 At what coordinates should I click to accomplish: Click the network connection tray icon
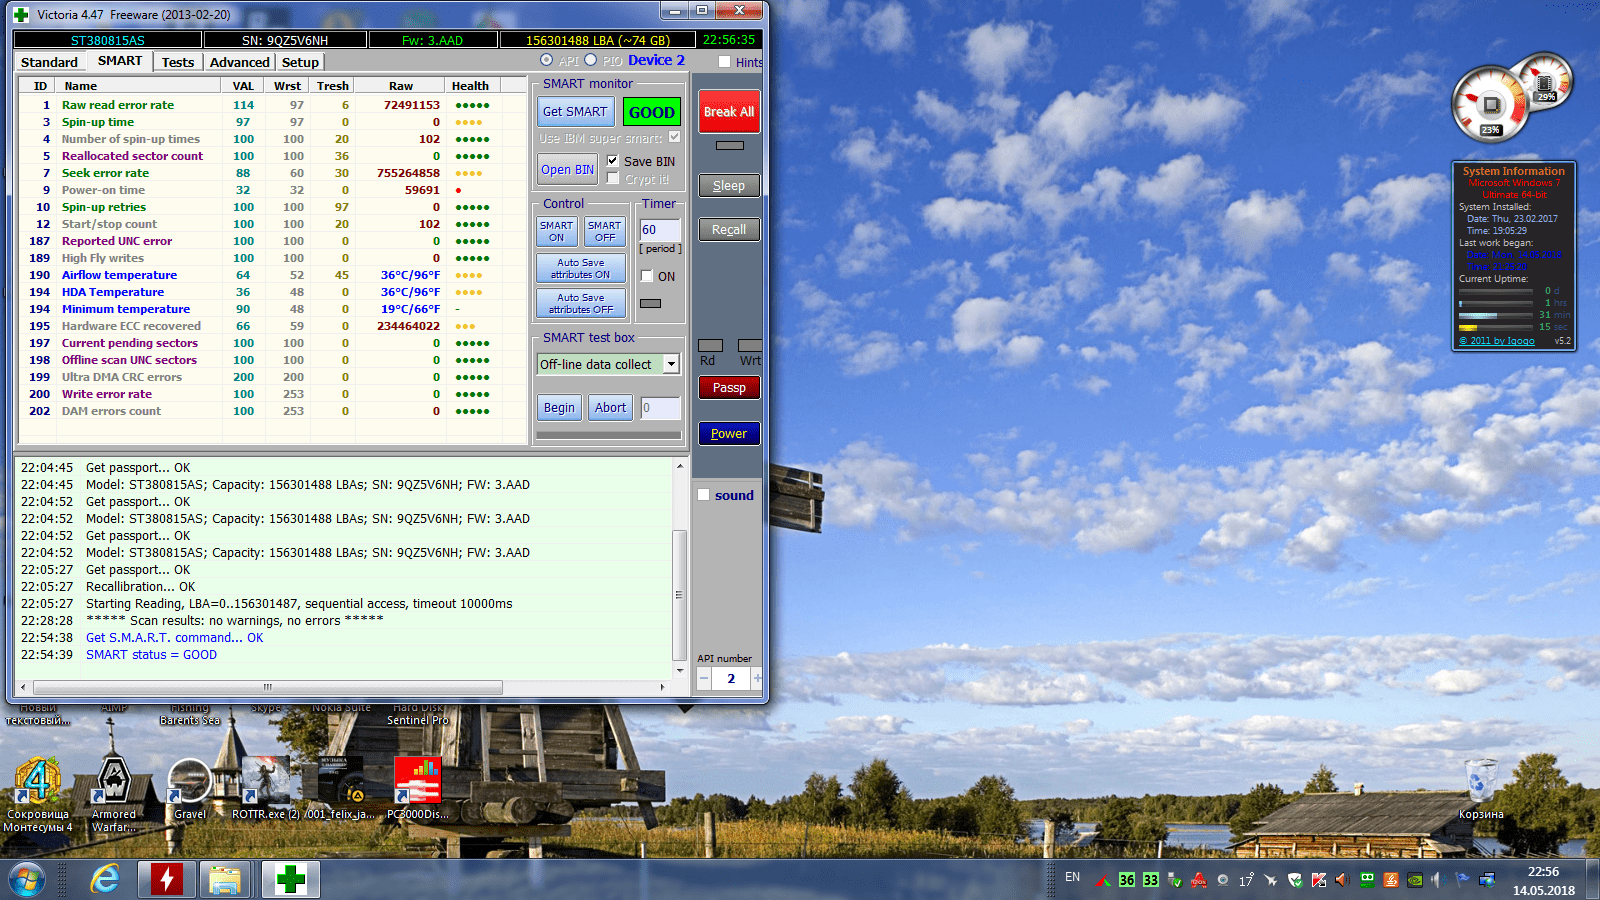coord(1487,880)
